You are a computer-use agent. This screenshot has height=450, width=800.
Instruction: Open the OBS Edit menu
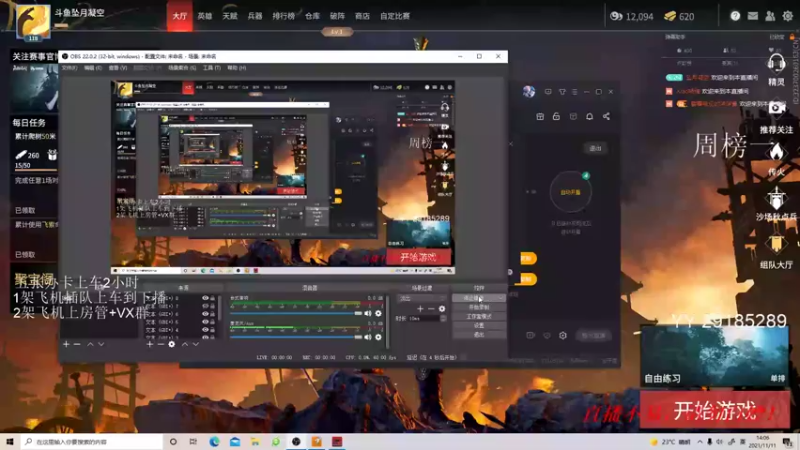coord(93,68)
